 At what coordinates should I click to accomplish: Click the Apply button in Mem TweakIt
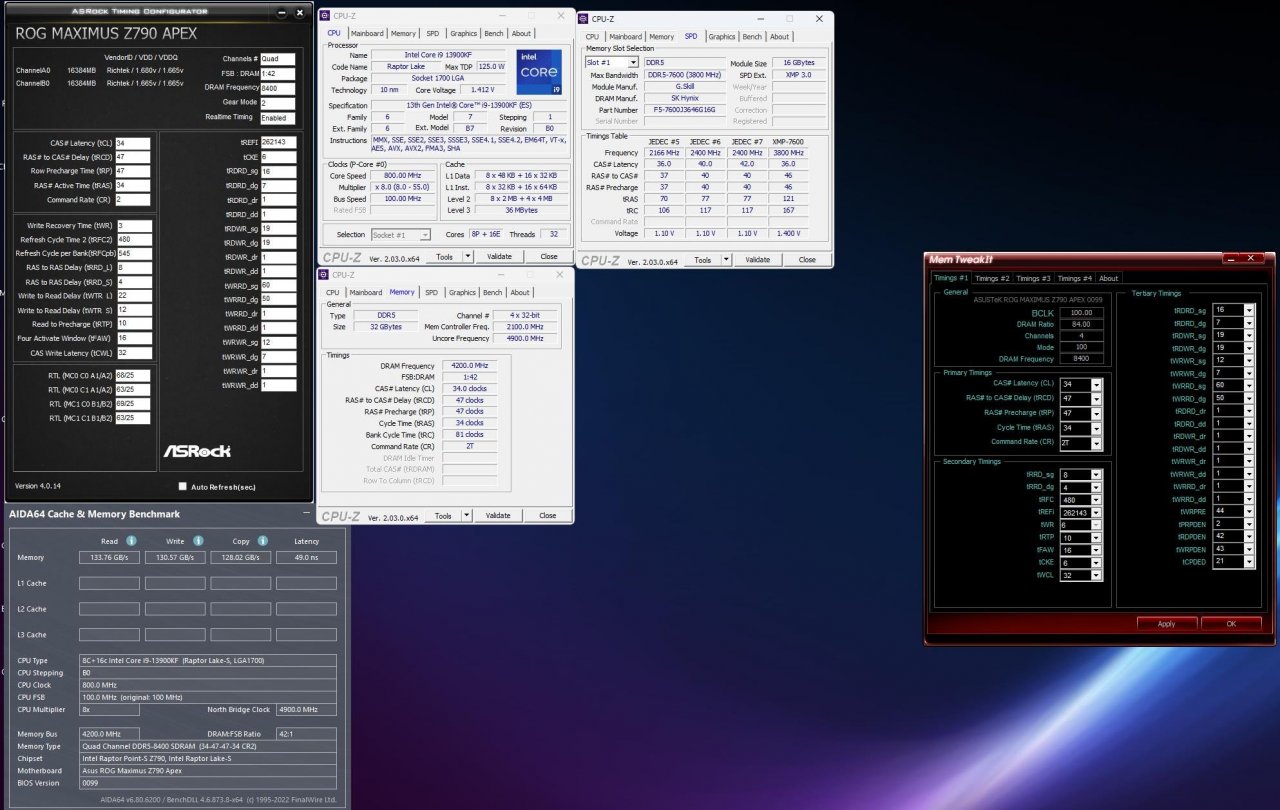[x=1166, y=623]
